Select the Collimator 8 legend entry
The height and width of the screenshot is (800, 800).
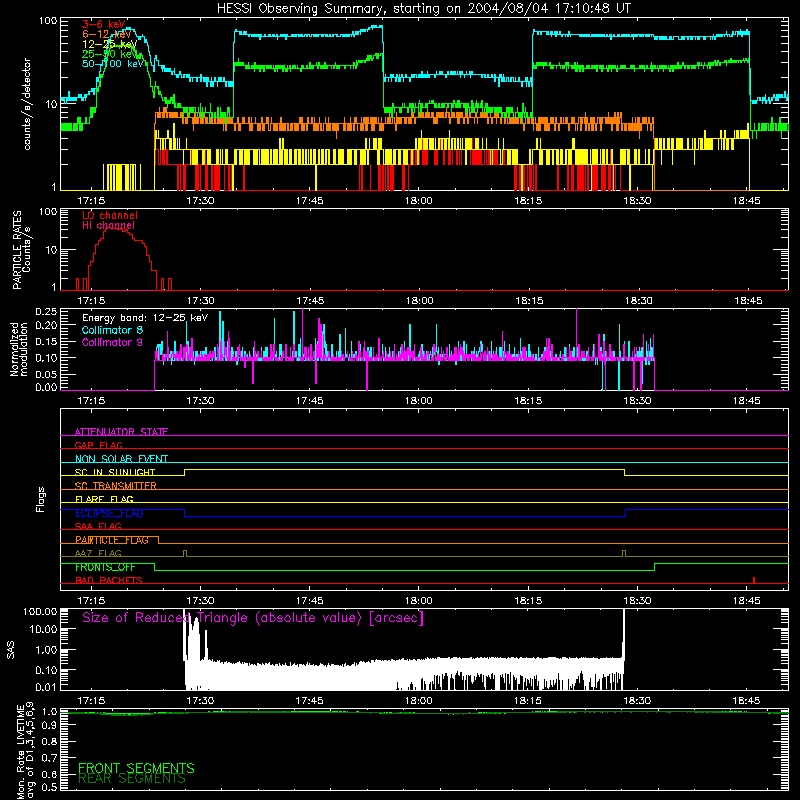coord(112,330)
